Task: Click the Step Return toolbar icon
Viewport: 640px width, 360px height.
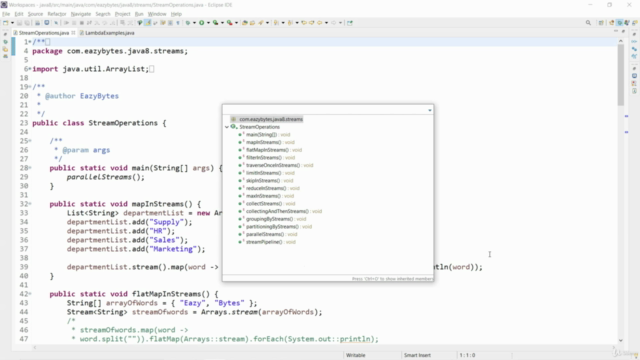Action: [x=112, y=23]
